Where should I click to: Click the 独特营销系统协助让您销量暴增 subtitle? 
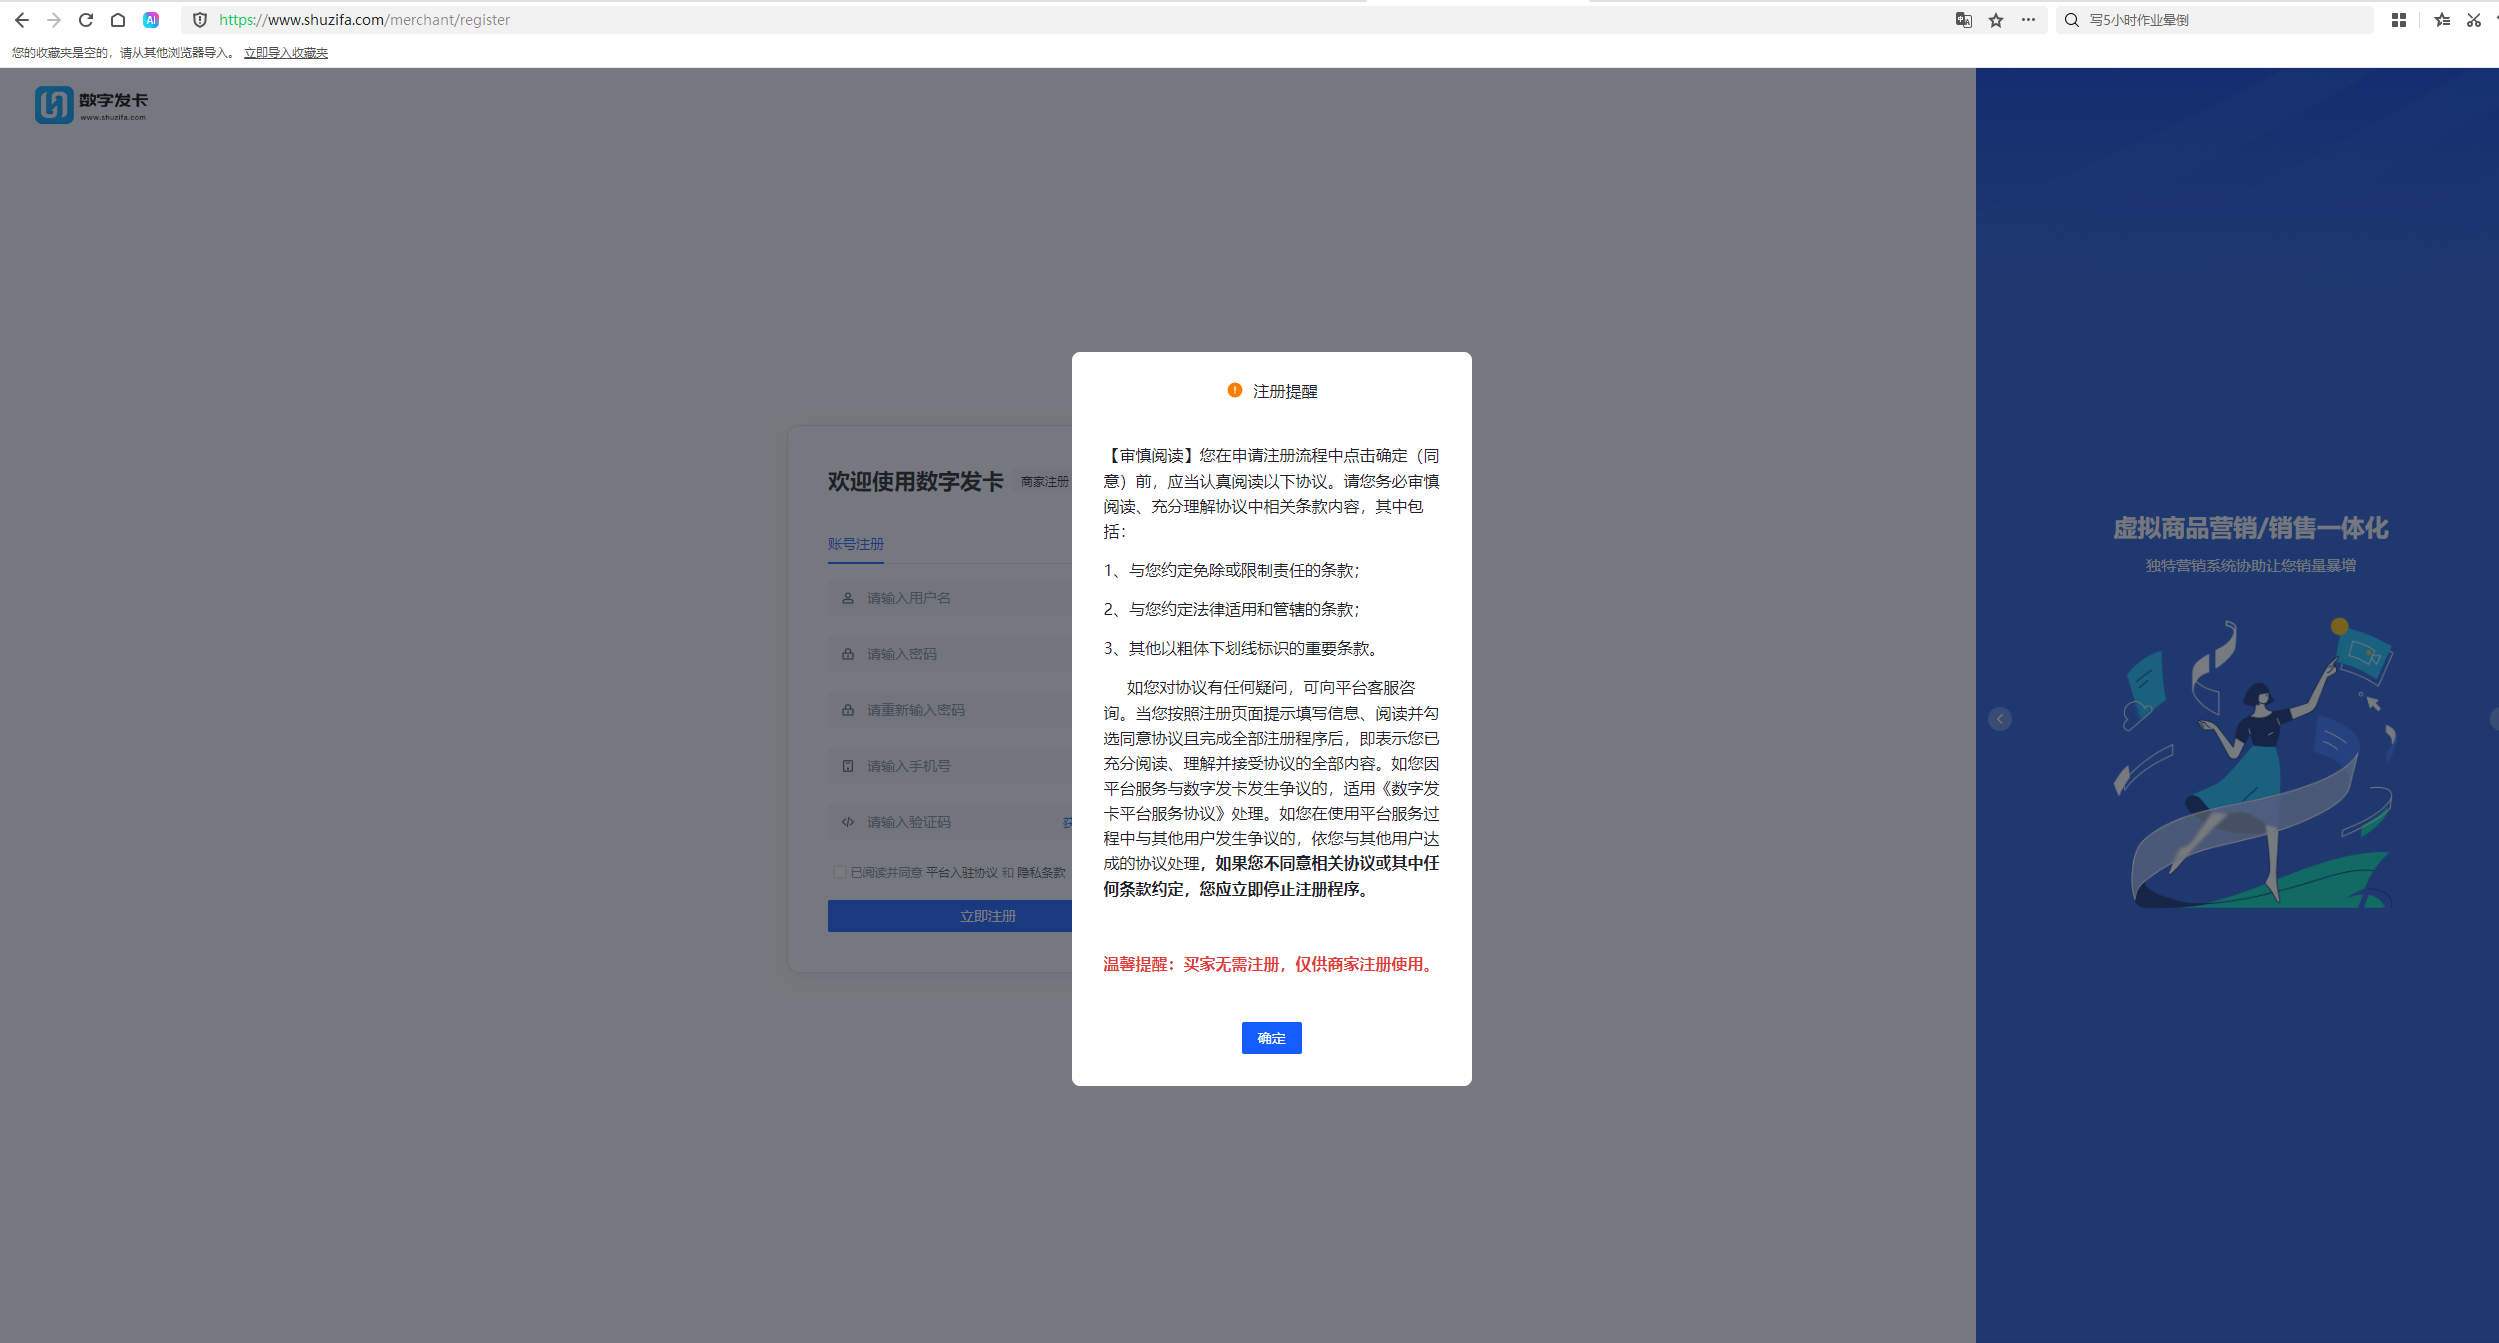tap(2250, 566)
